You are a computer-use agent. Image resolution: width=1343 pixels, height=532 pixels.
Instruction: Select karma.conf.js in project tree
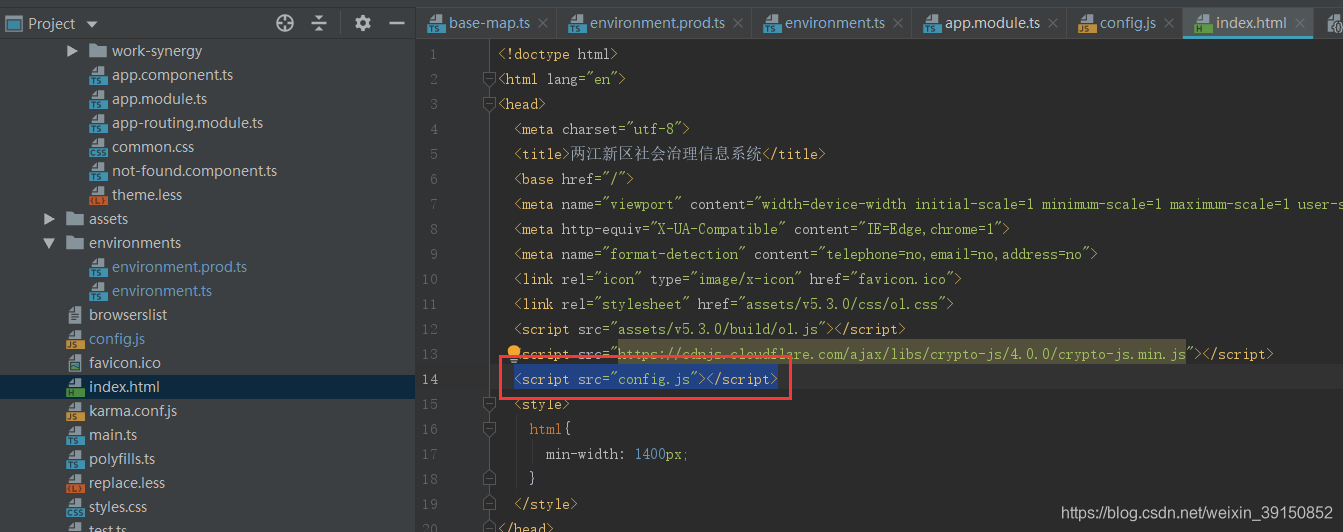tap(133, 411)
